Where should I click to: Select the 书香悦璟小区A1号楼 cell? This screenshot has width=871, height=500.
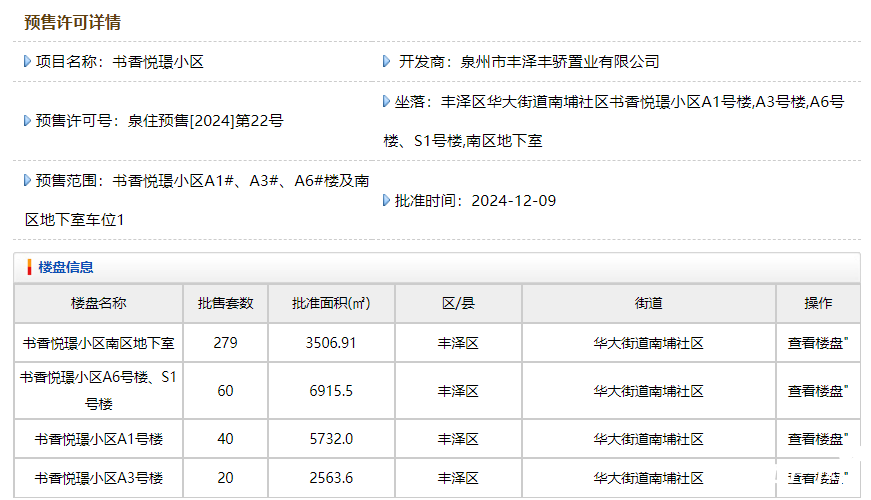point(98,439)
